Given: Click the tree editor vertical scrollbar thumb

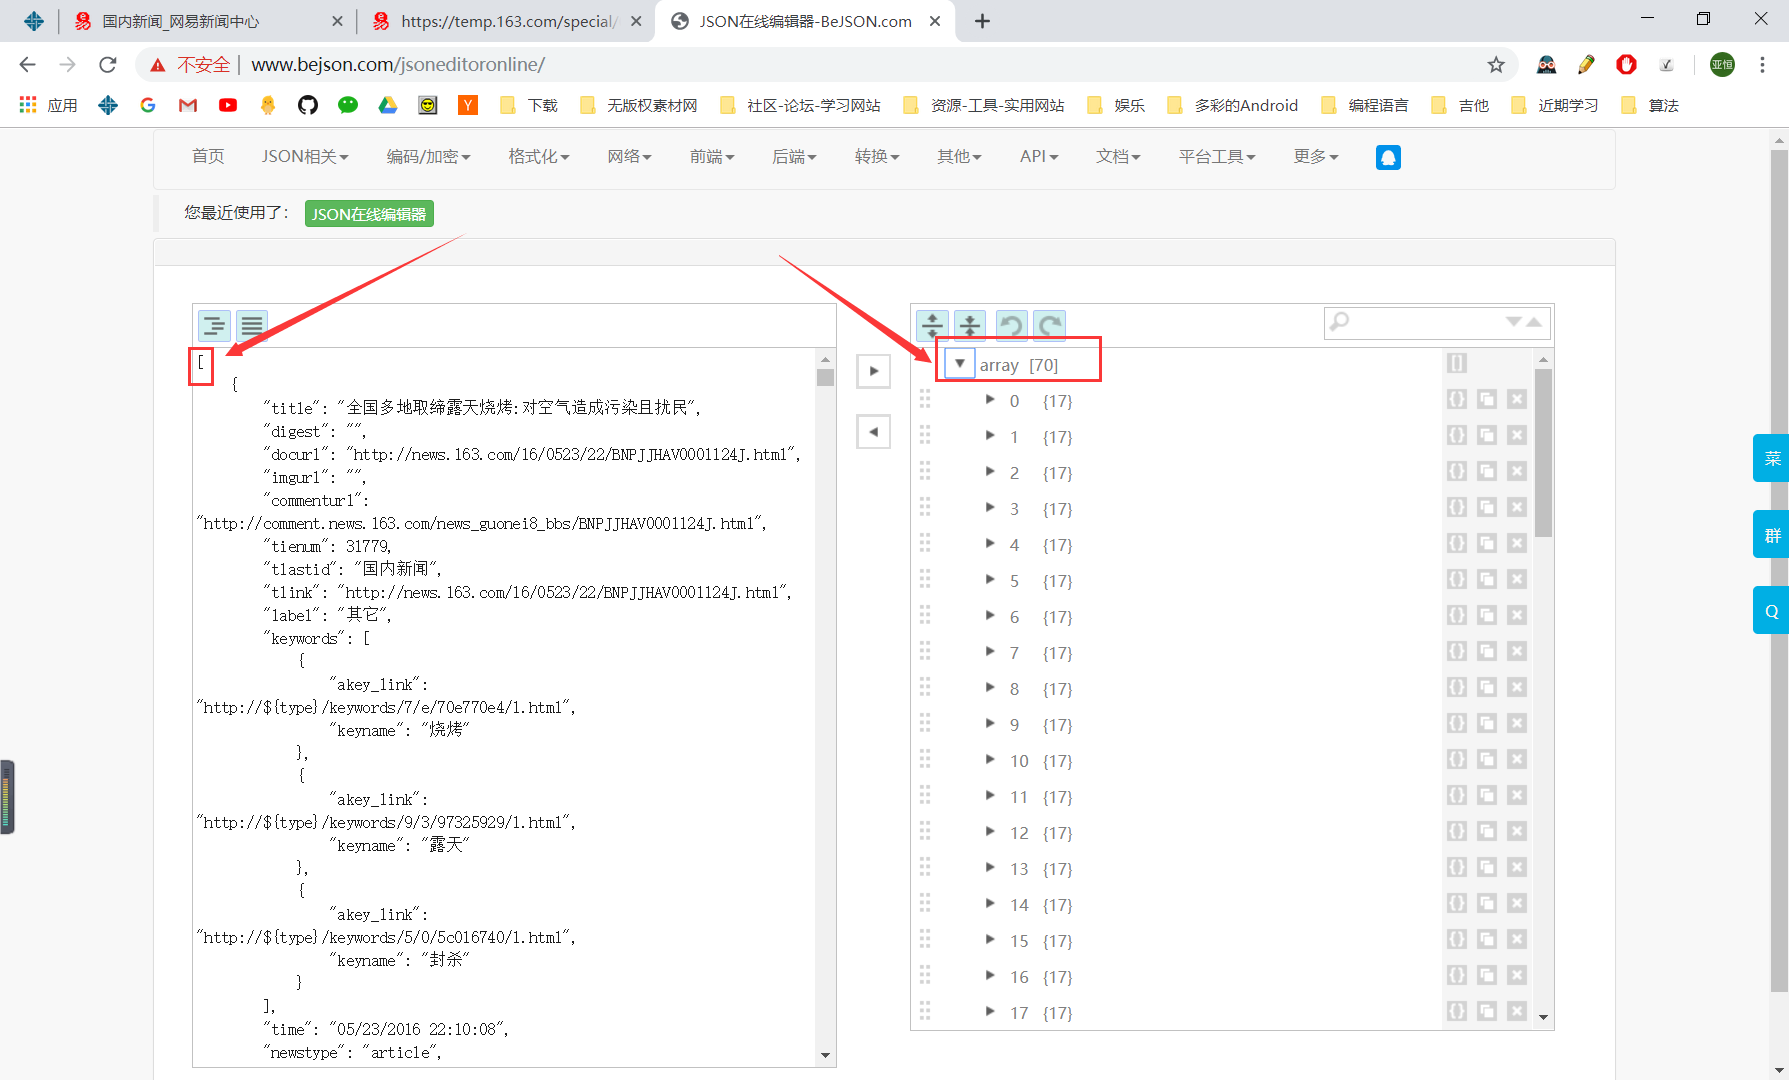Looking at the screenshot, I should 1543,453.
